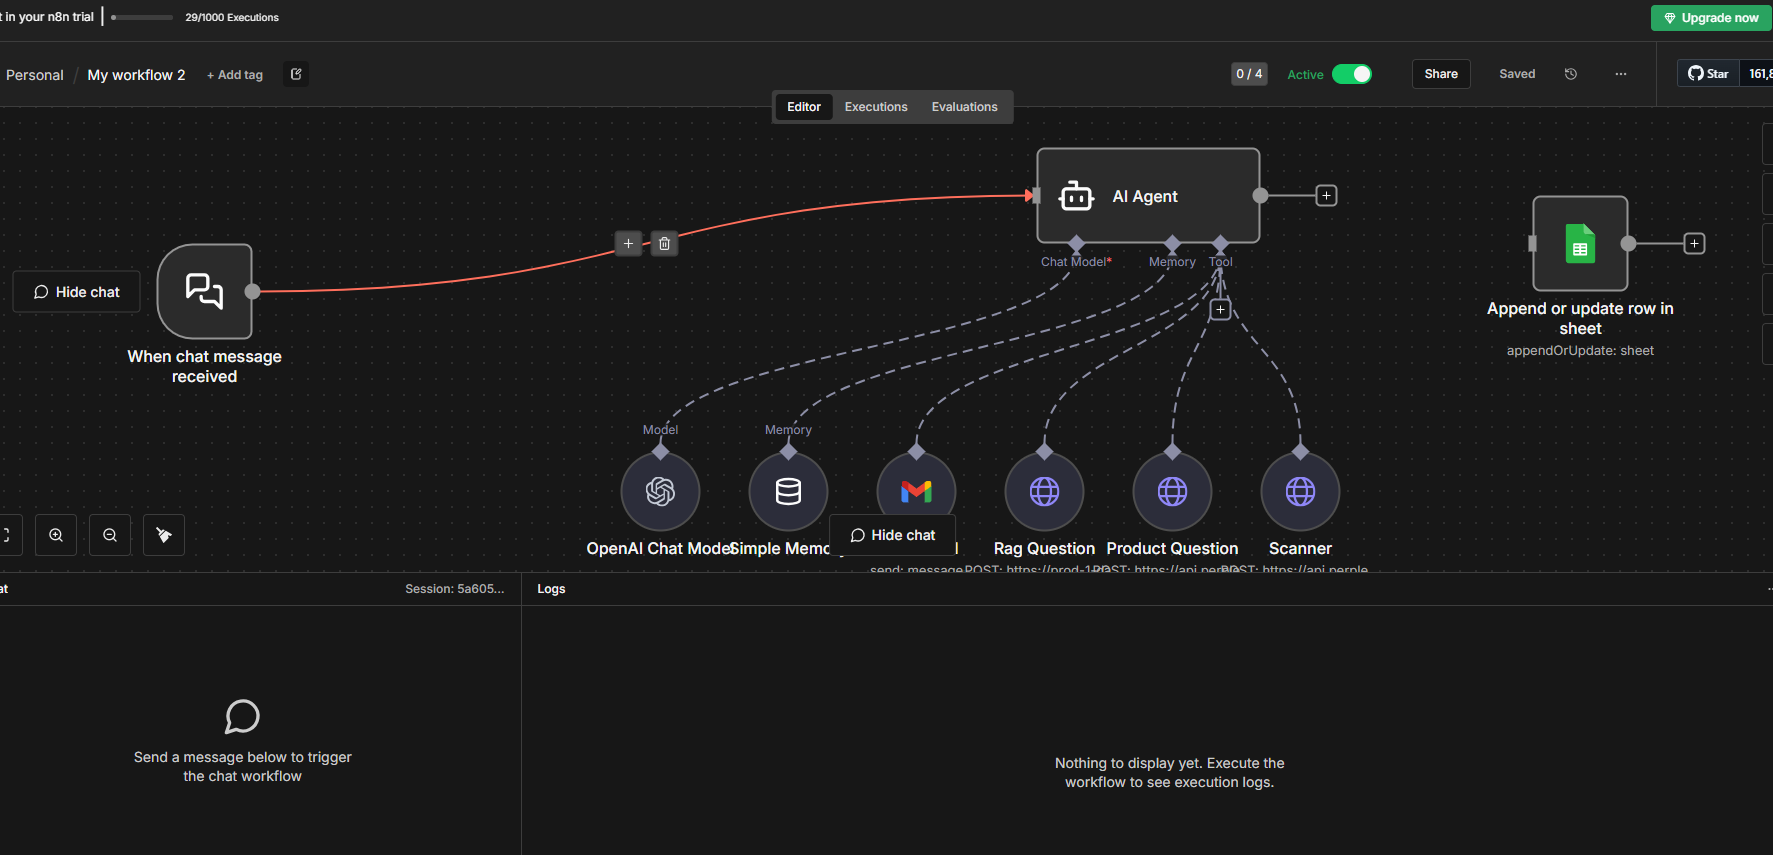This screenshot has width=1773, height=855.
Task: Click the 29/1000 Executions text
Action: click(x=232, y=17)
